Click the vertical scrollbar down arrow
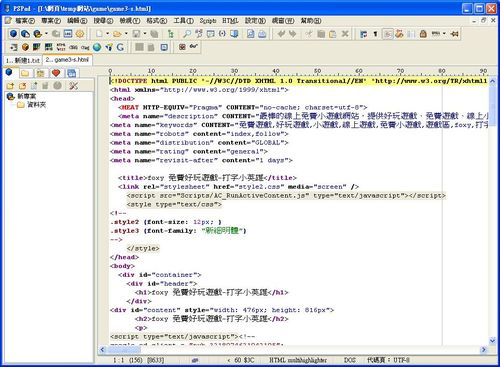500x367 pixels. 492,341
